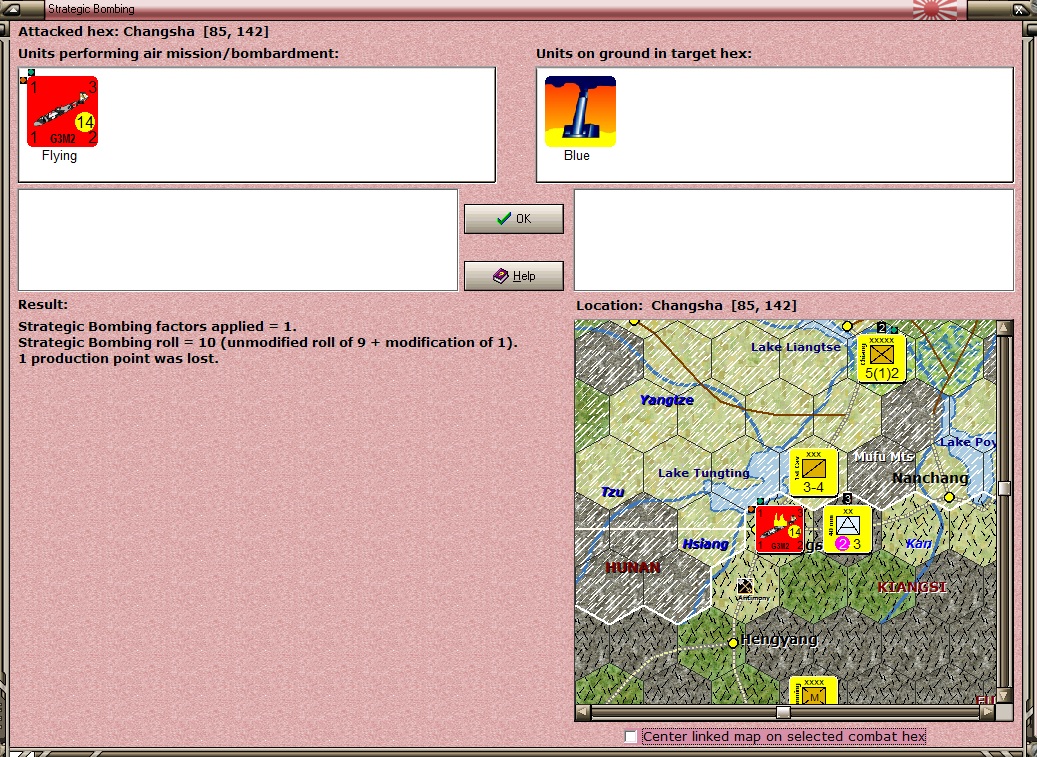Click the Yangtze river label on the map
Screen dimensions: 1037x757
pos(667,400)
